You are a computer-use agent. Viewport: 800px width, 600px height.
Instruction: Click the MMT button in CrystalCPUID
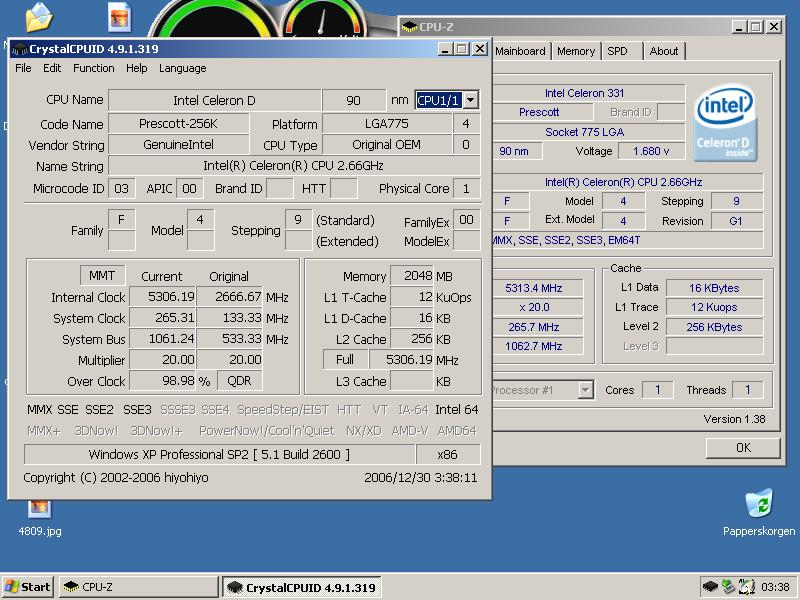(x=102, y=276)
